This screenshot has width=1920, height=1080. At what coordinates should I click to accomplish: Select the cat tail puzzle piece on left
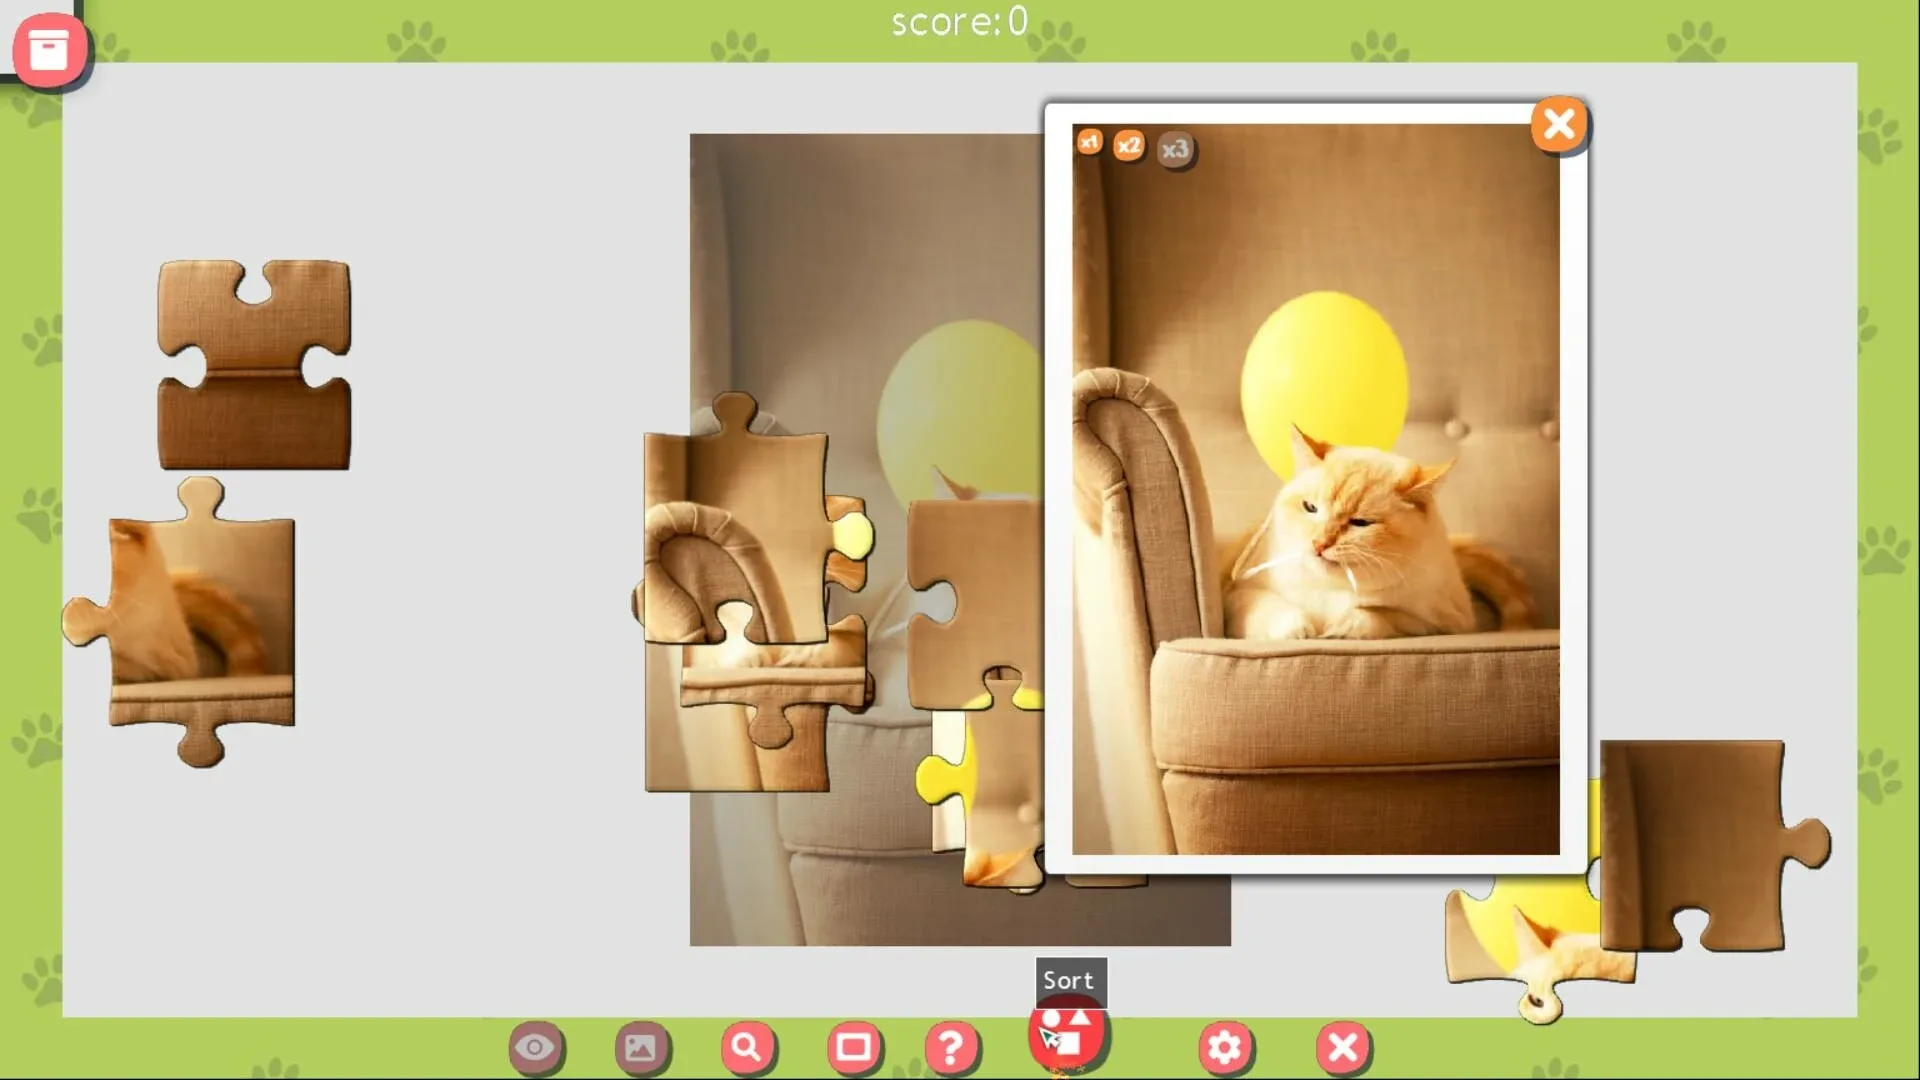click(x=200, y=620)
